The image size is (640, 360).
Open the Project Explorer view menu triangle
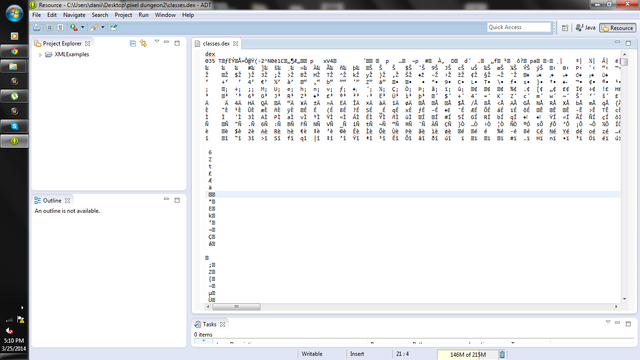tap(157, 42)
